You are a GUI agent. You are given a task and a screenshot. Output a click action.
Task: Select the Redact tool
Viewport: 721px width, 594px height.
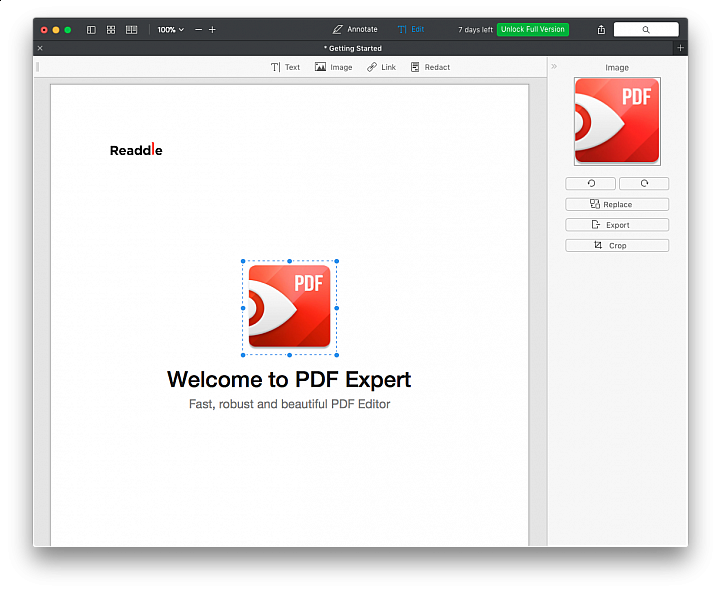pos(430,67)
